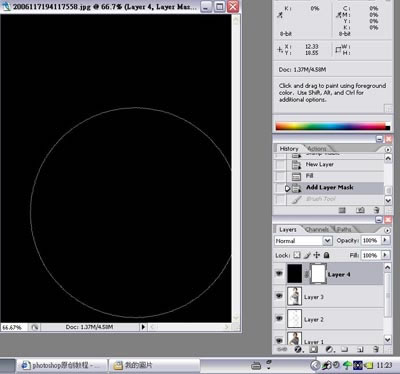Open the status bar Doc info arrow menu

143,327
